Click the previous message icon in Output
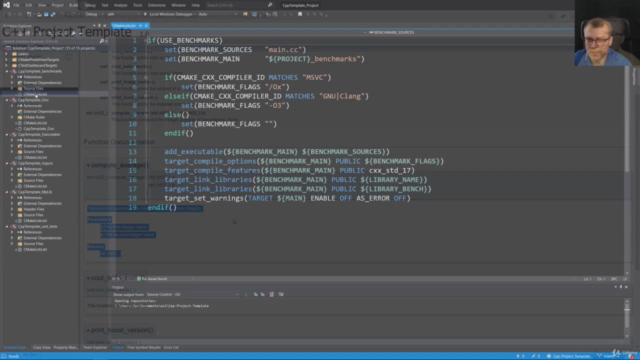 pos(256,294)
